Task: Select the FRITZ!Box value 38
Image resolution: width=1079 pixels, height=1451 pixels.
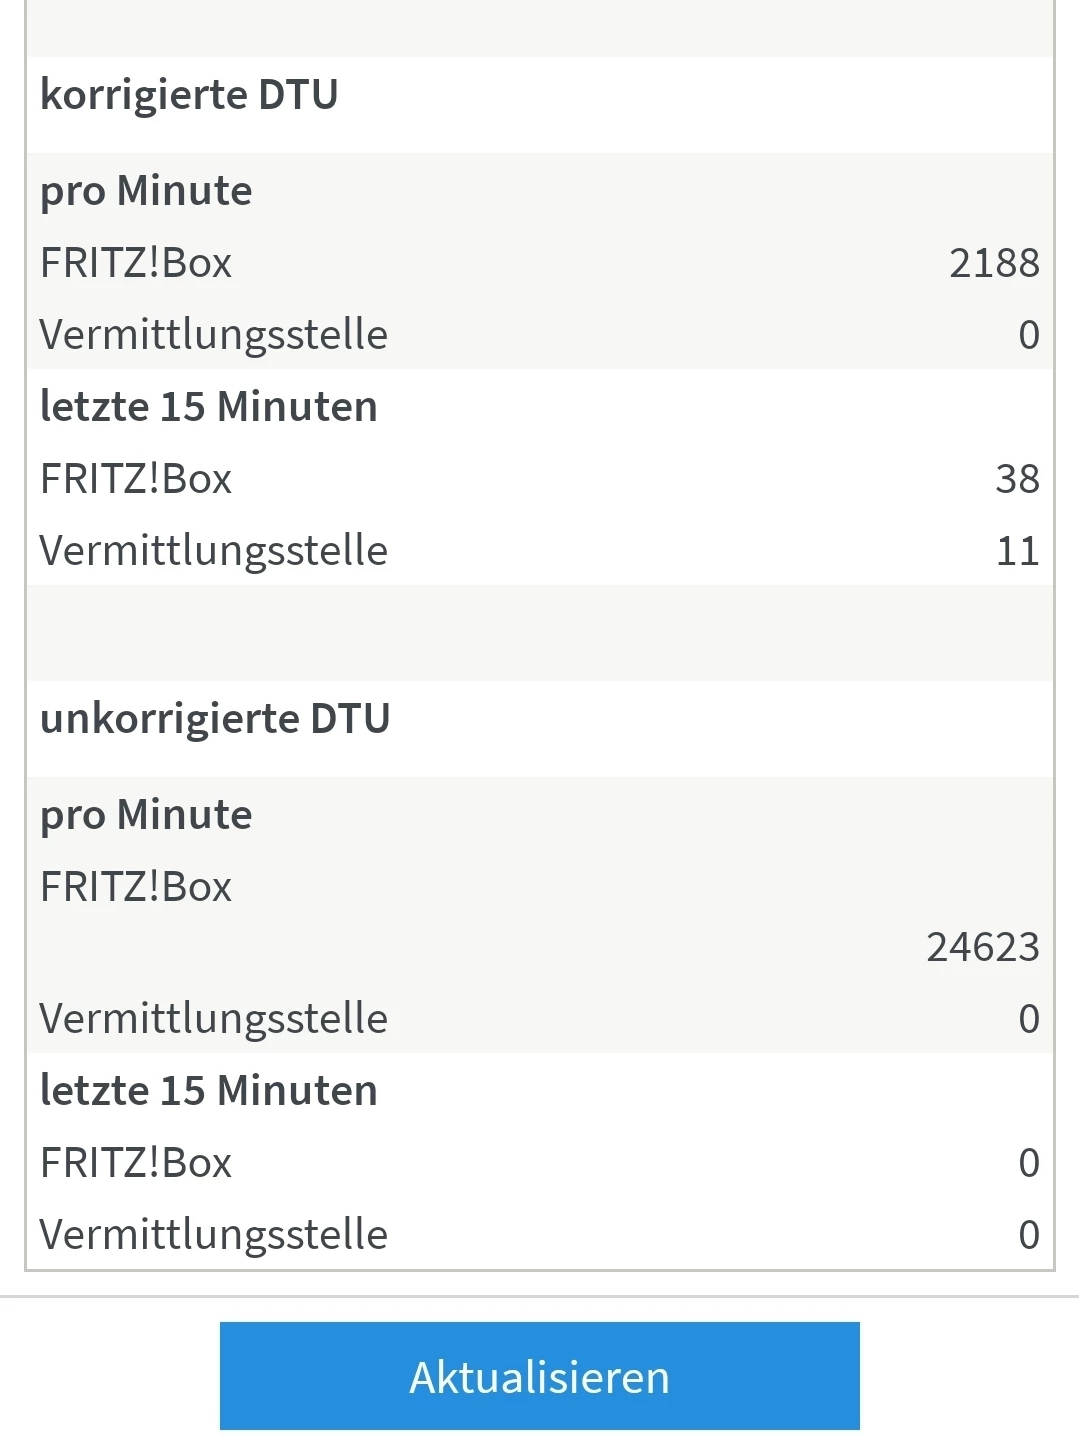Action: 1016,479
